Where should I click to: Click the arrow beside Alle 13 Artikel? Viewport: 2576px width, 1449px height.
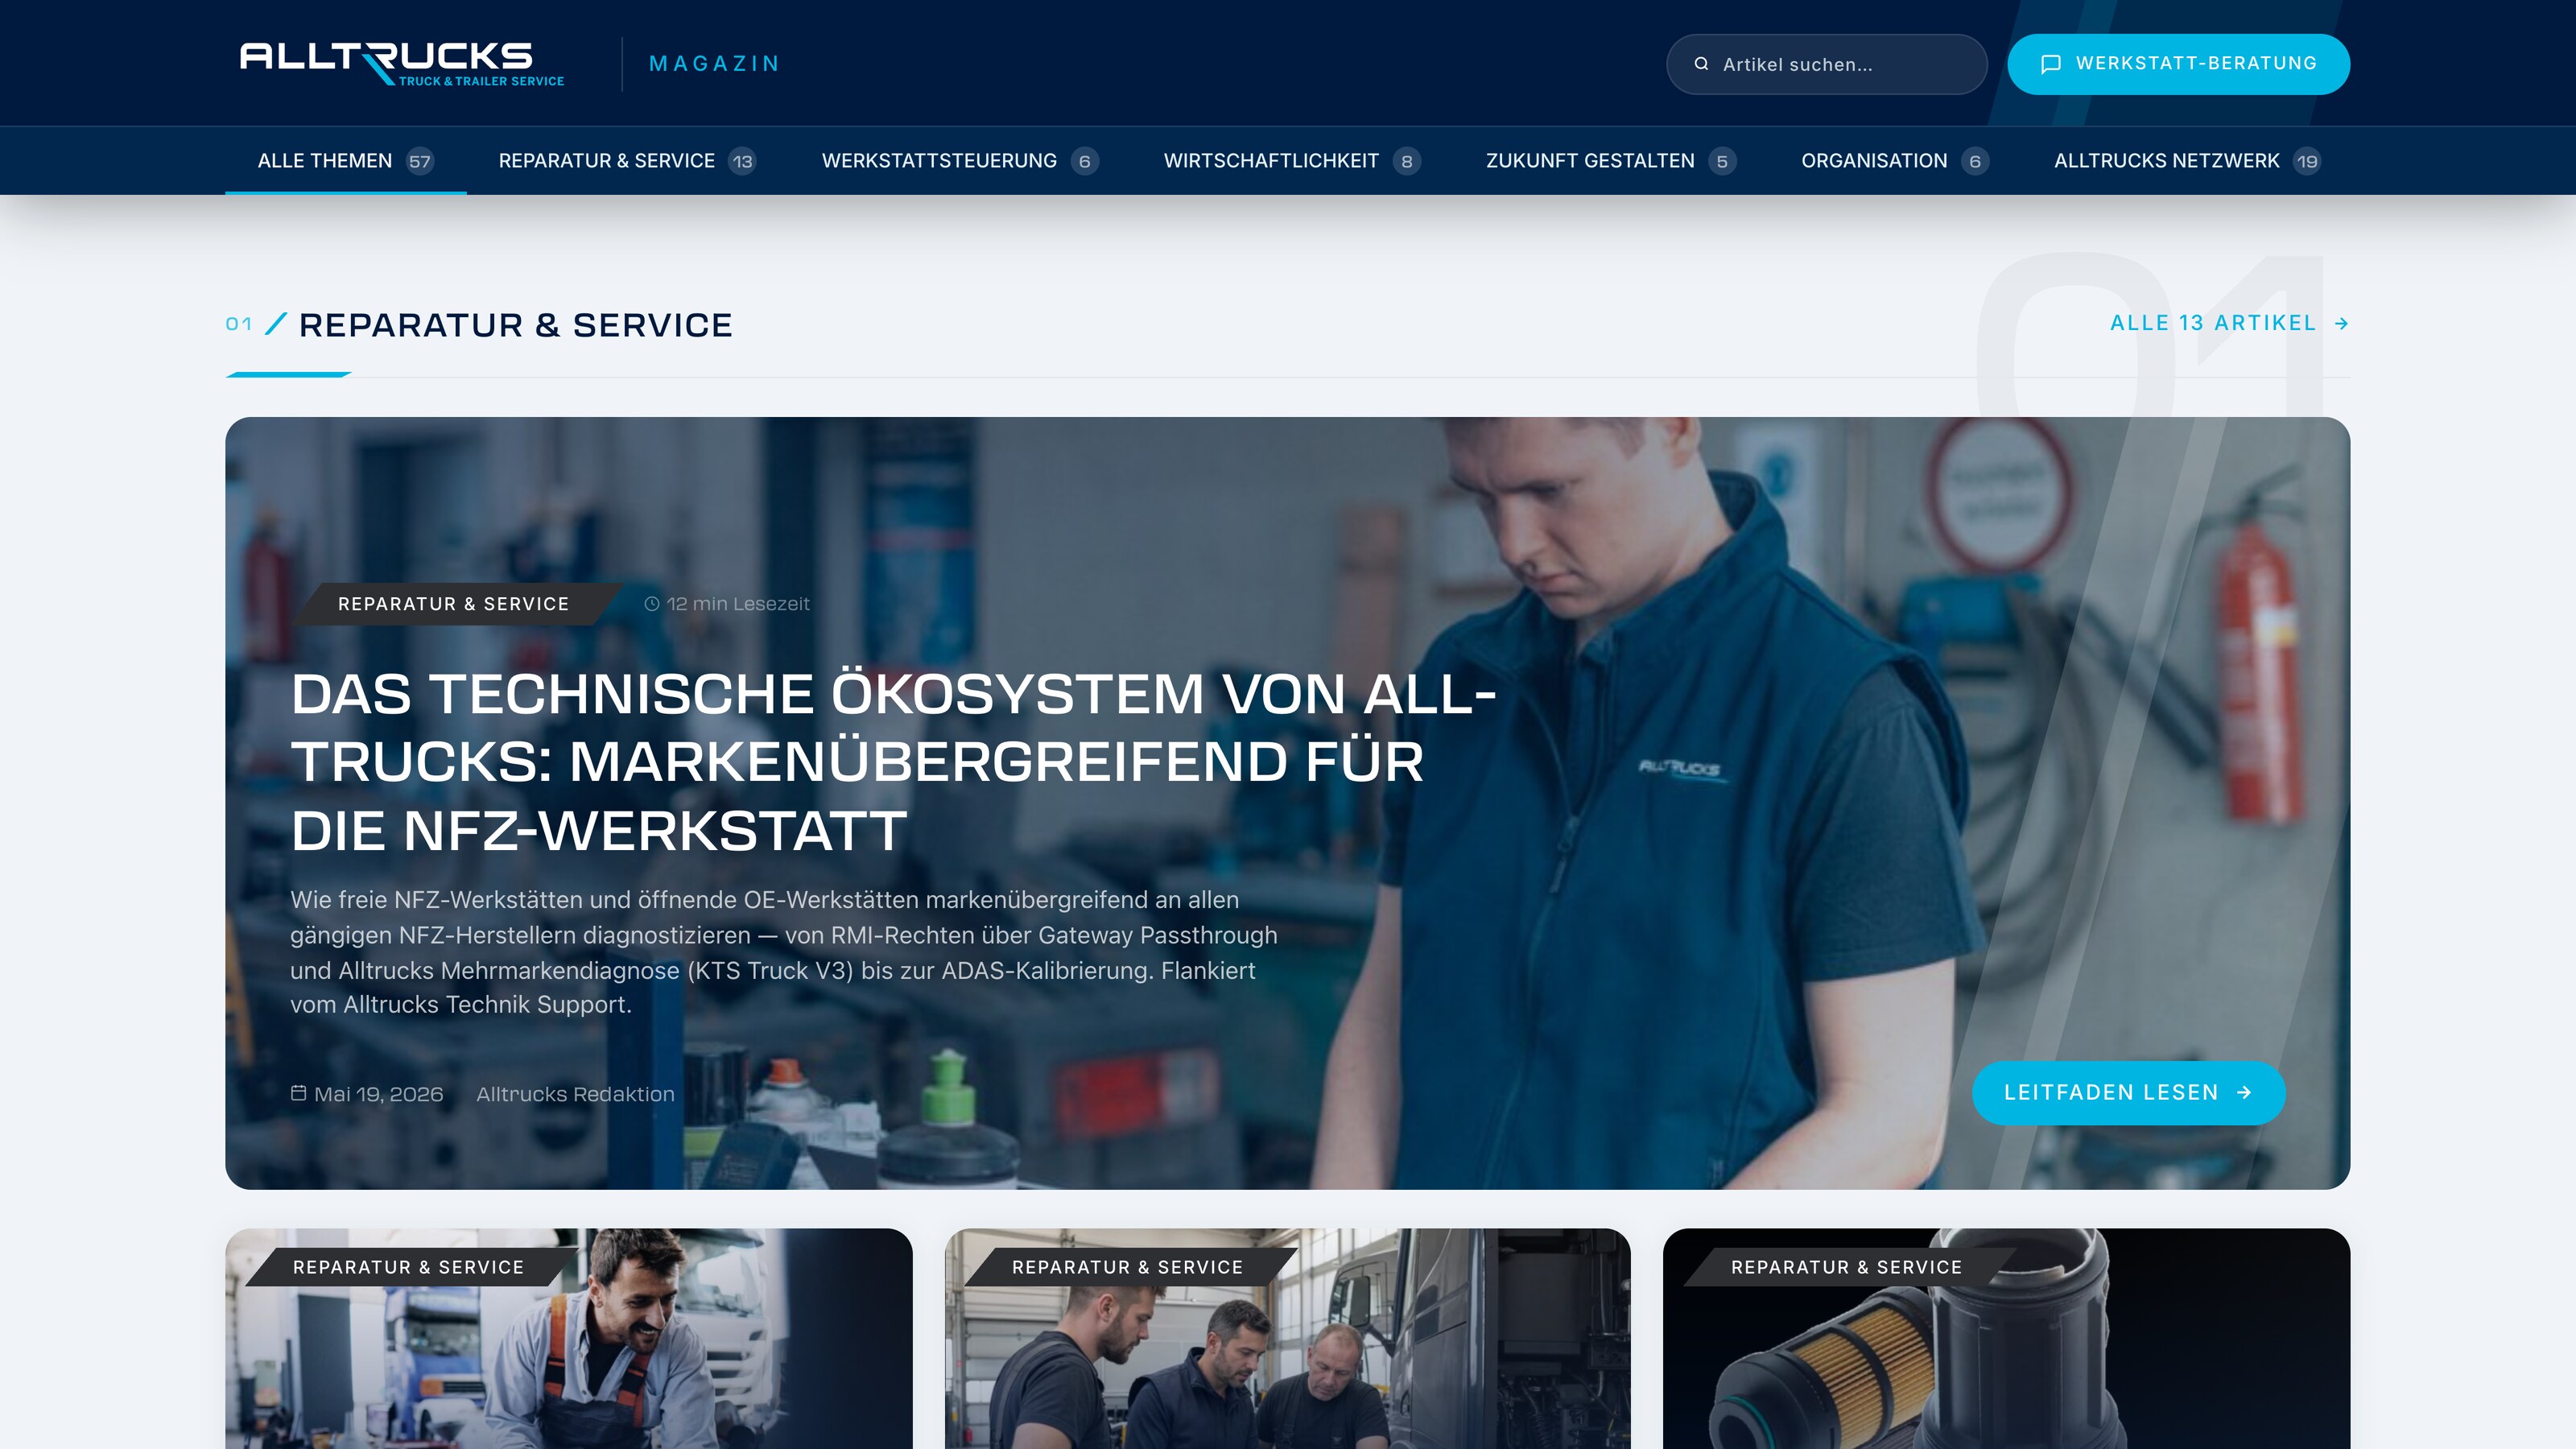pyautogui.click(x=2341, y=323)
